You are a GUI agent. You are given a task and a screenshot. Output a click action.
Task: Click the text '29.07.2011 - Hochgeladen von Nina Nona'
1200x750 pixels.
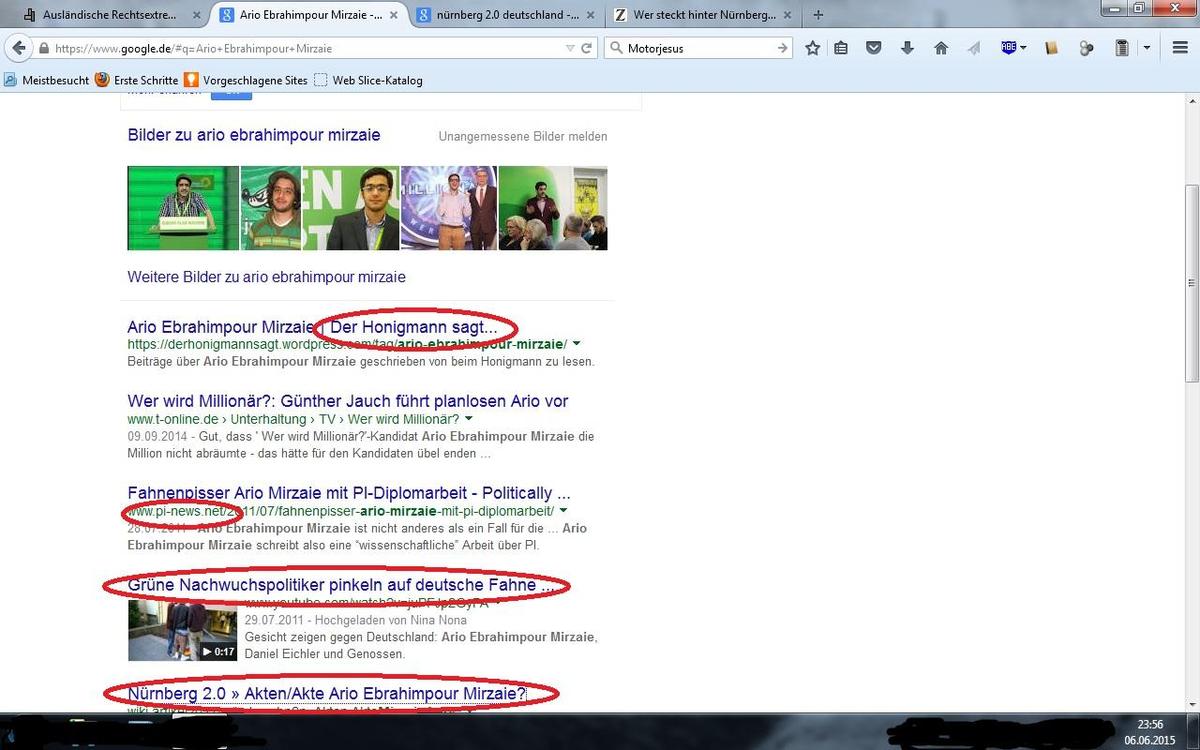point(356,620)
